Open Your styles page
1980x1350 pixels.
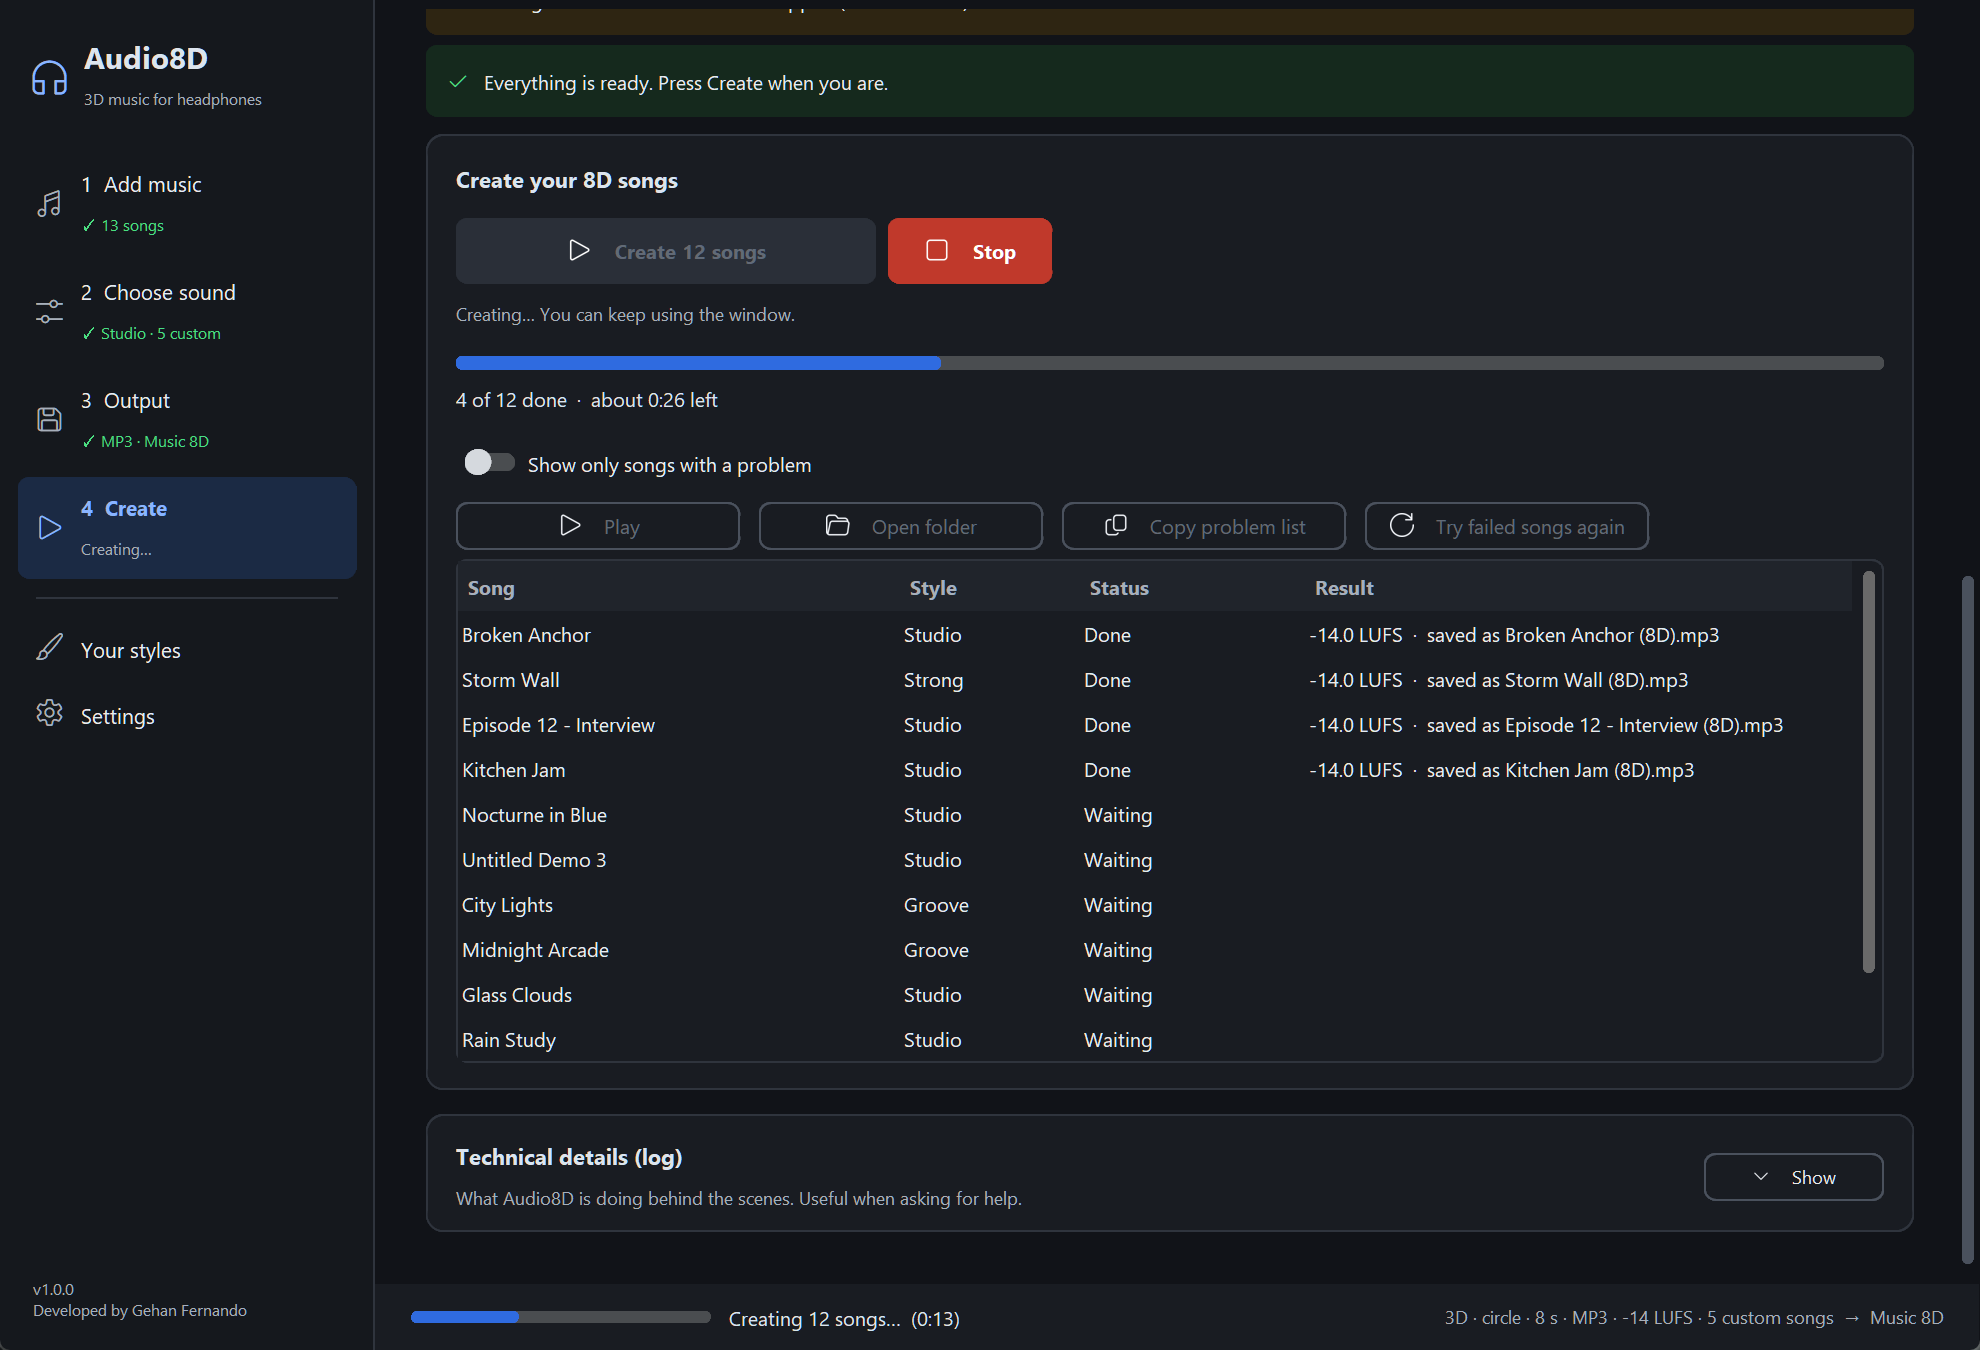[187, 650]
